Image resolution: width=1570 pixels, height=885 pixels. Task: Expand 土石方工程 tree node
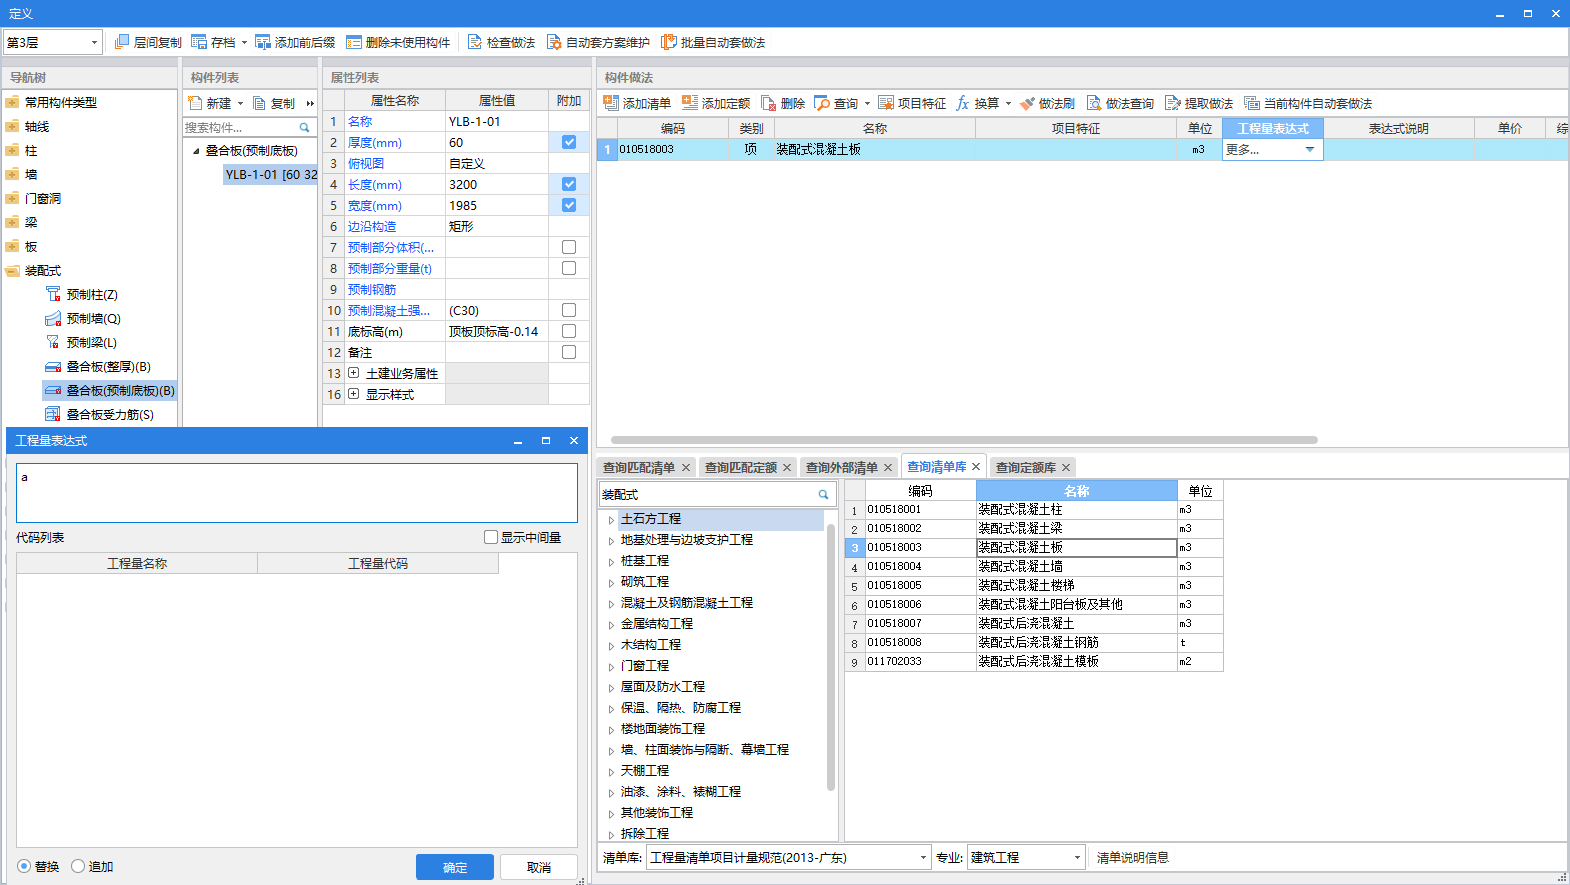(611, 520)
